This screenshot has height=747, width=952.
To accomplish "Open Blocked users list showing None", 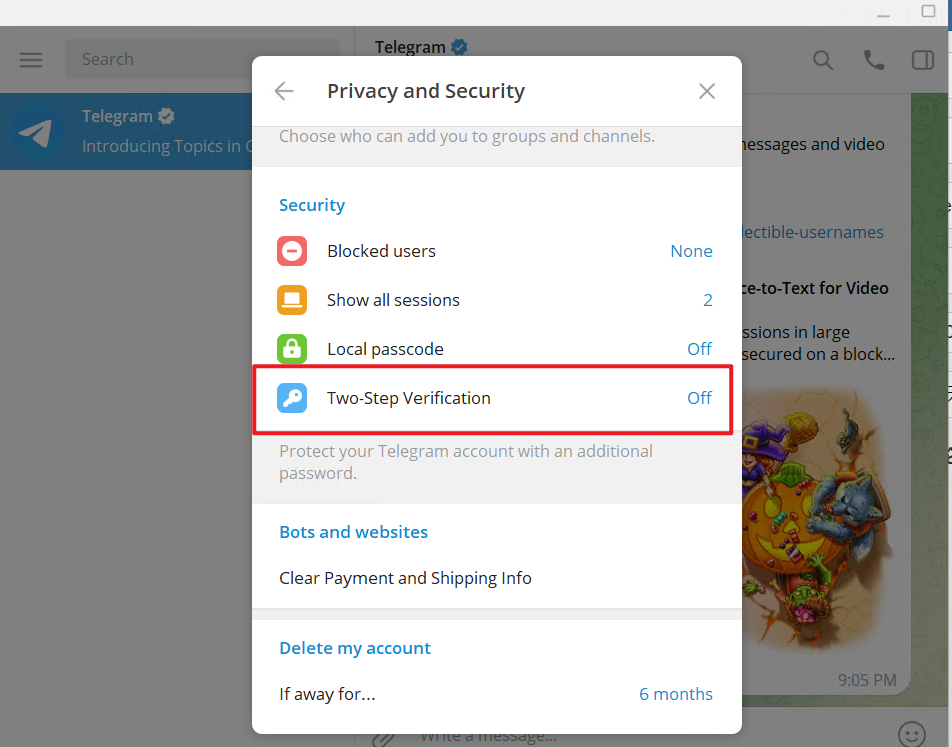I will pos(497,251).
